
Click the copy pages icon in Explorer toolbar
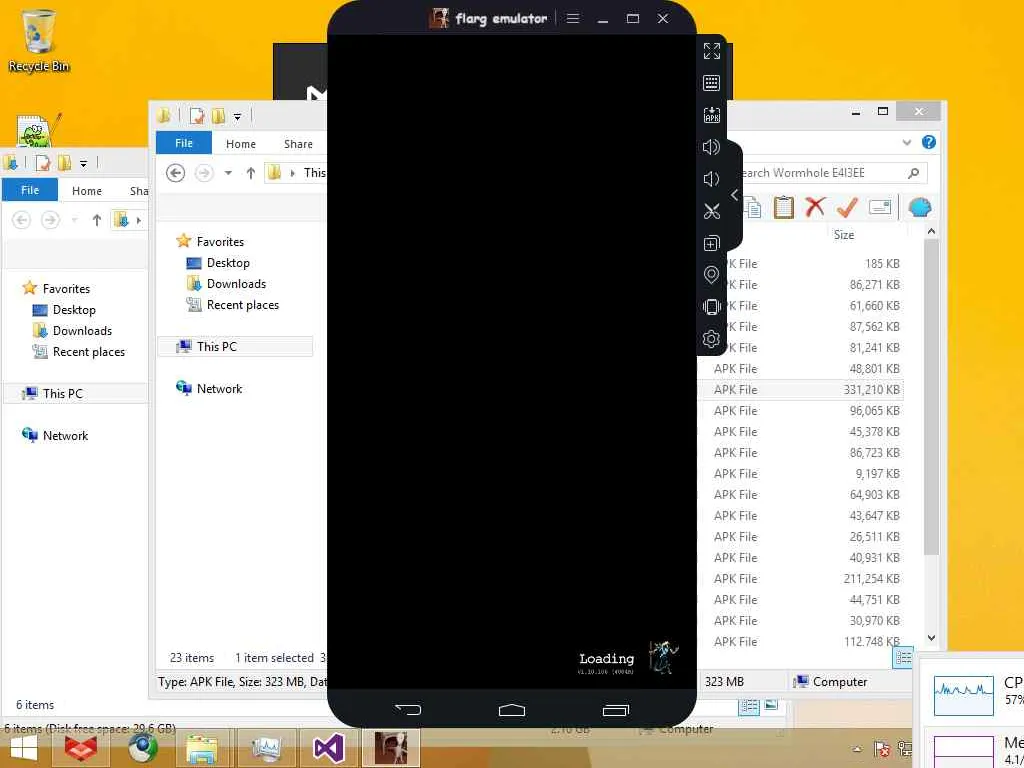click(752, 207)
